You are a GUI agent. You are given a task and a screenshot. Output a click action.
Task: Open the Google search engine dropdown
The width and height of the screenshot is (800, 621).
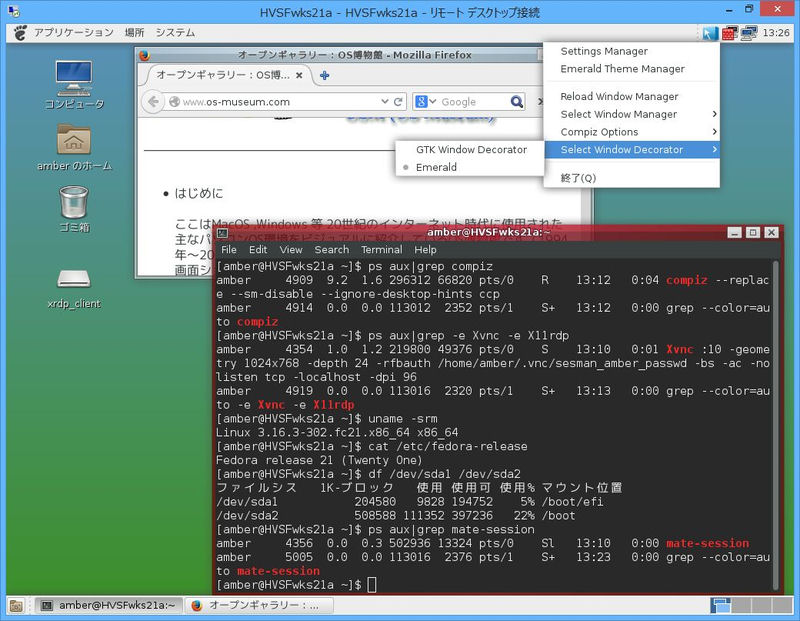pos(426,102)
